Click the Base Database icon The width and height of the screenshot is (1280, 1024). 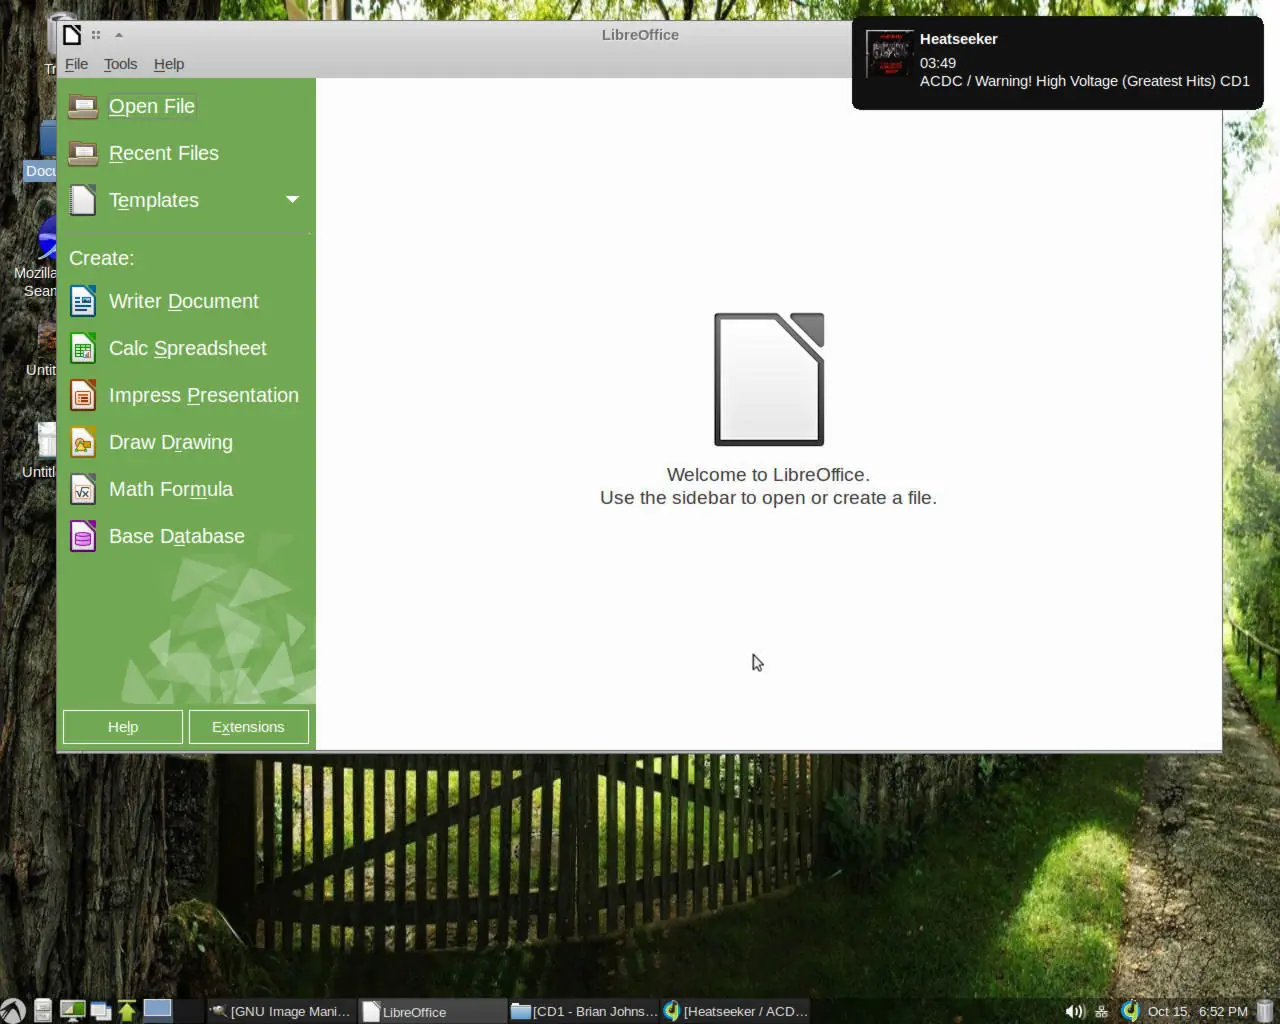pyautogui.click(x=83, y=536)
